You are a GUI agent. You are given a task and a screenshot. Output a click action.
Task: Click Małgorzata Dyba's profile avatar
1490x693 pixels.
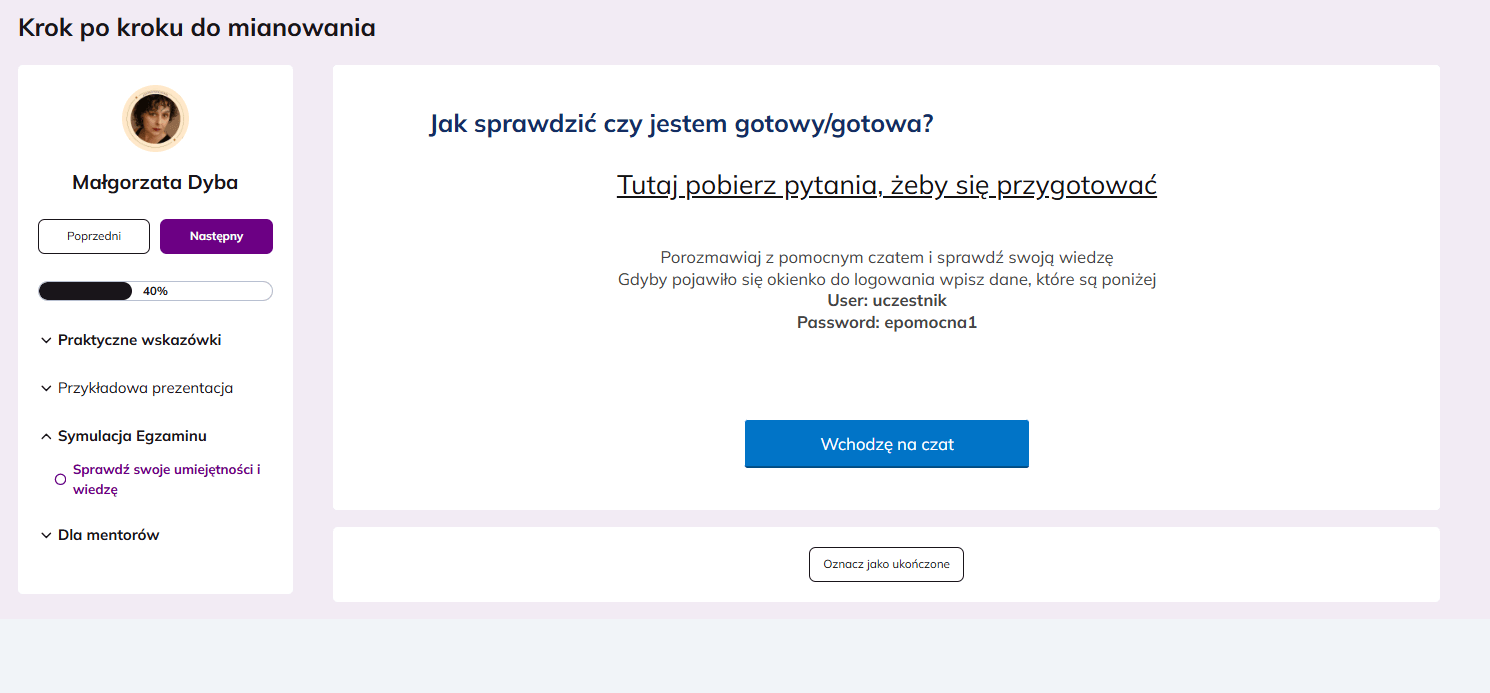pyautogui.click(x=155, y=118)
